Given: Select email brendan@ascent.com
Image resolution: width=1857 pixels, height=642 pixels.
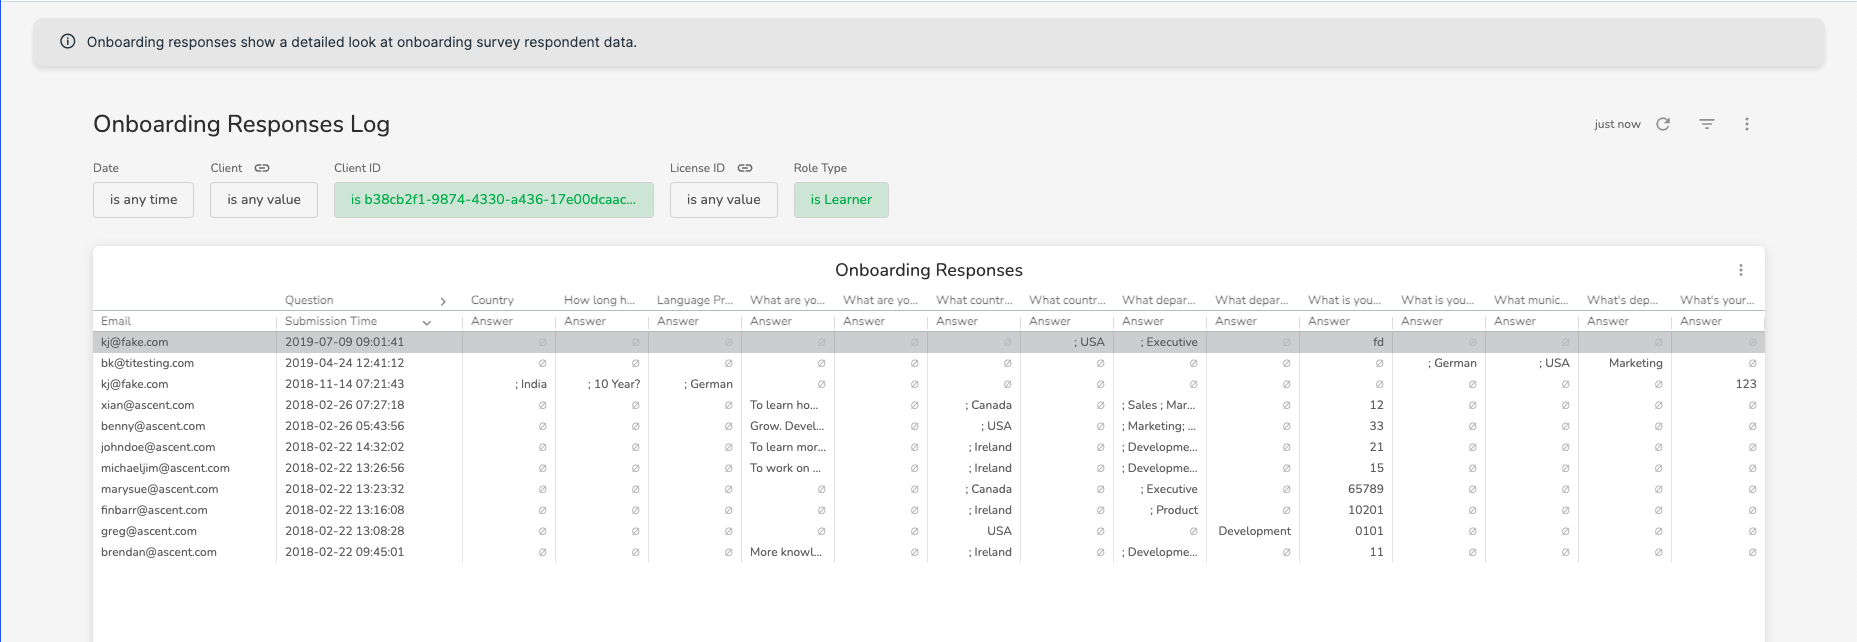Looking at the screenshot, I should 159,552.
